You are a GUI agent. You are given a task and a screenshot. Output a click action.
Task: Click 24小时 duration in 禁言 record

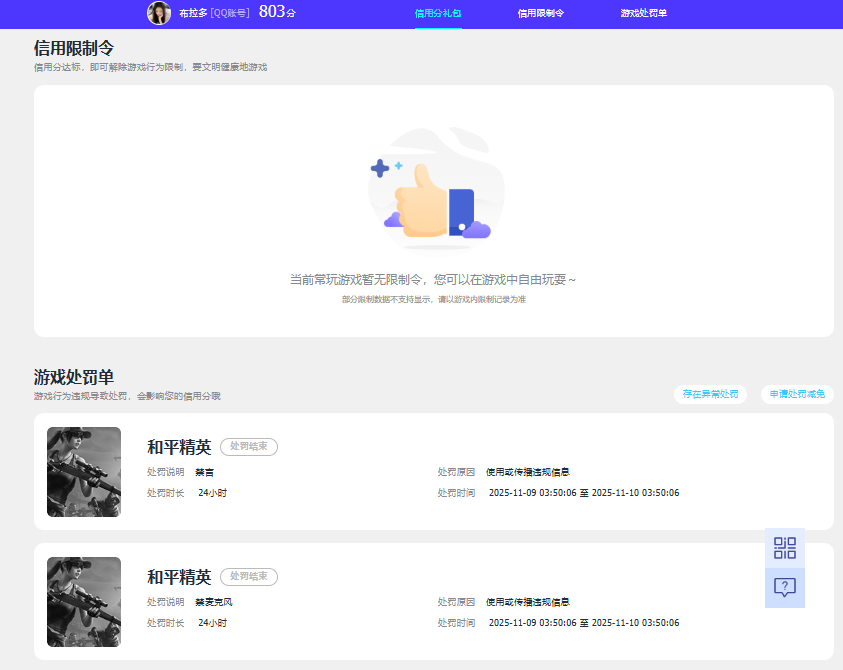[x=212, y=493]
